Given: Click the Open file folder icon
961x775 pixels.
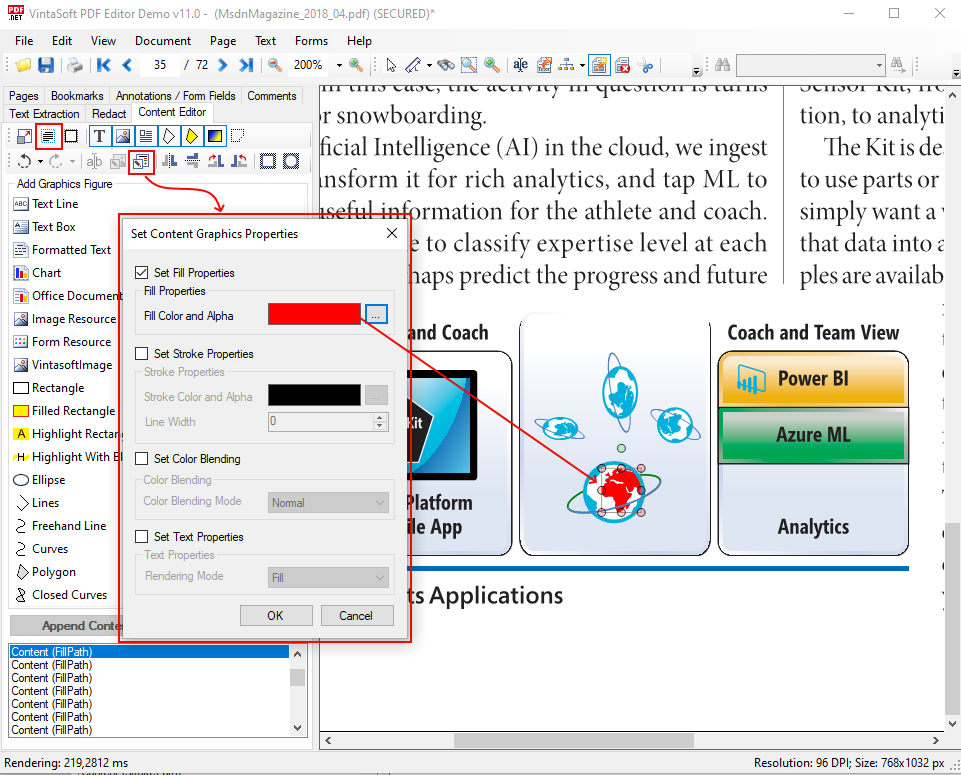Looking at the screenshot, I should [x=23, y=65].
